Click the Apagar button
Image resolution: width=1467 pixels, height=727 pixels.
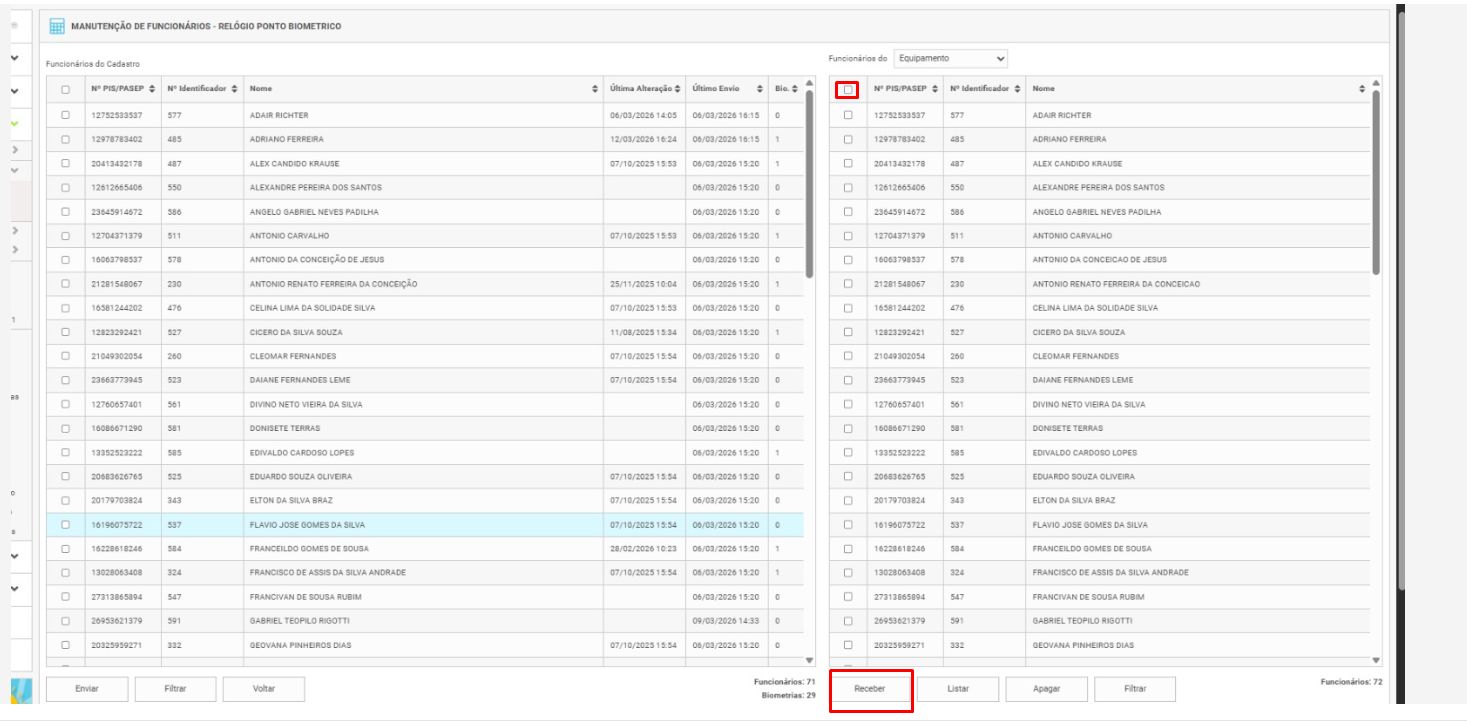(1046, 688)
